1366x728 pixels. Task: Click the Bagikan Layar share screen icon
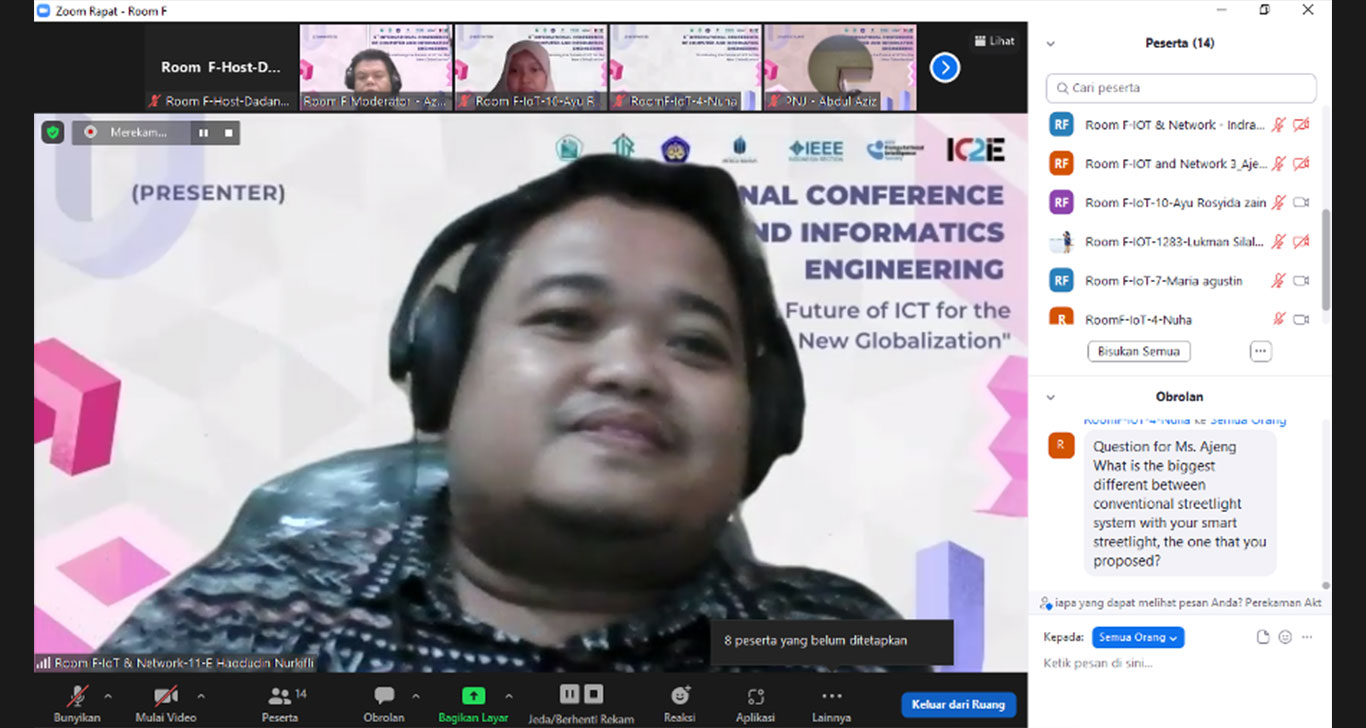473,696
